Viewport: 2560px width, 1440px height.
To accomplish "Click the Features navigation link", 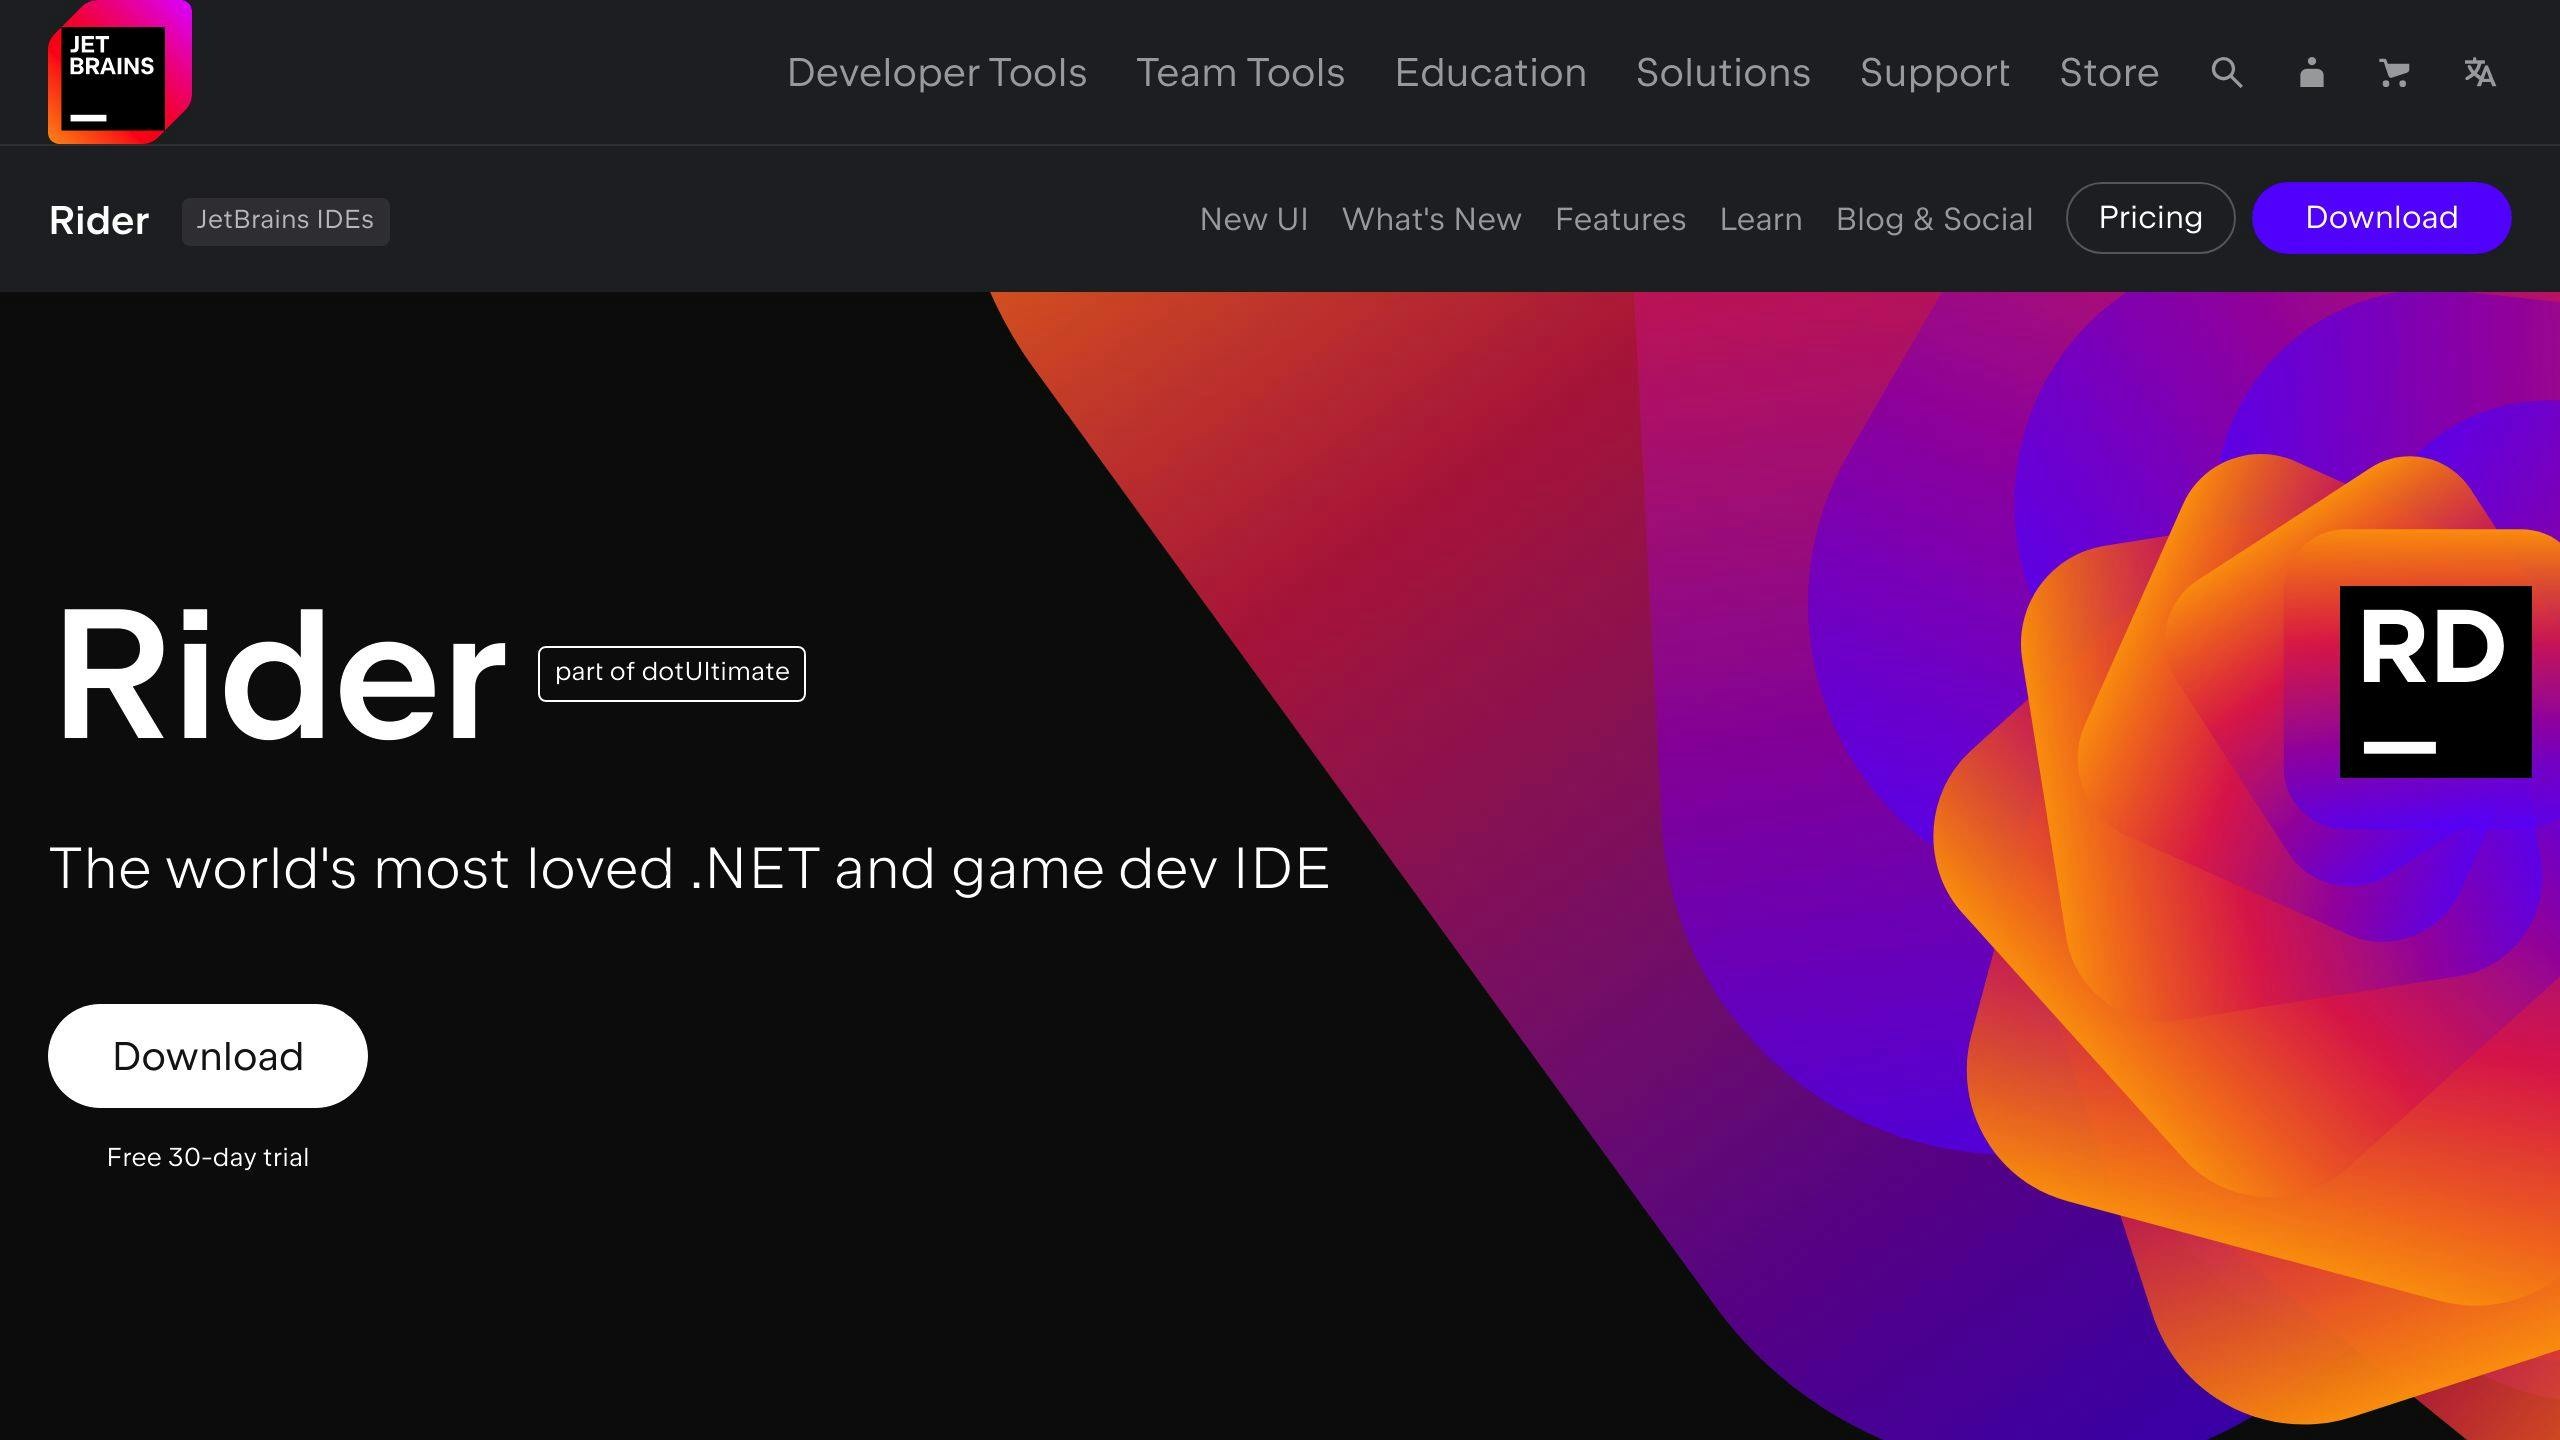I will coord(1619,218).
